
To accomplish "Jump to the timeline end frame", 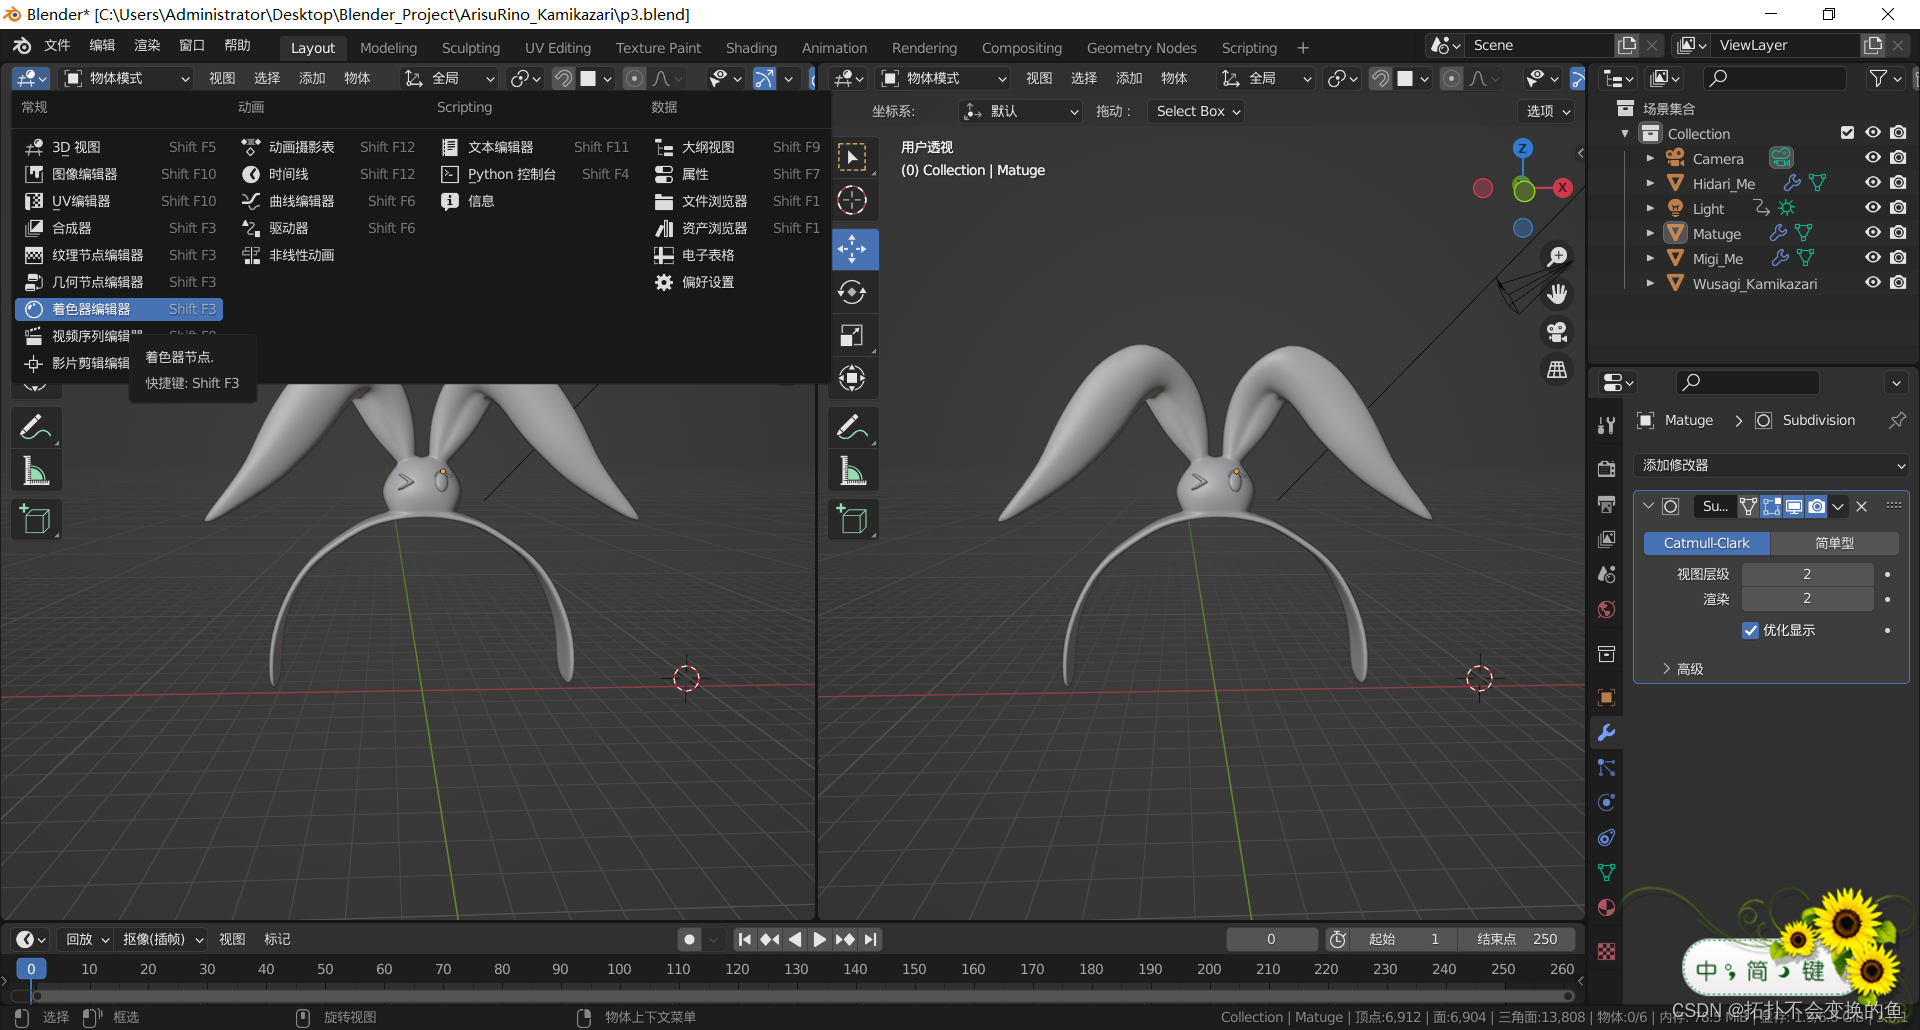I will pos(871,939).
